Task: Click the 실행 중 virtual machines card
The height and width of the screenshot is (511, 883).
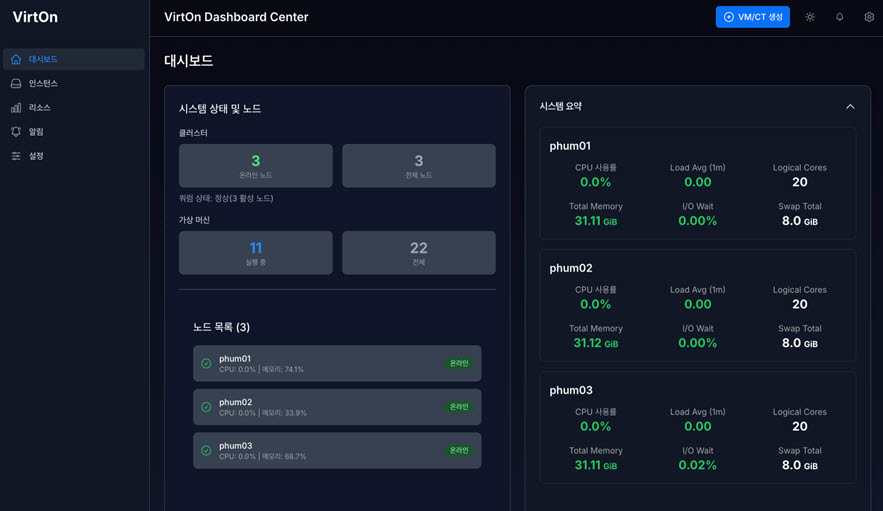Action: click(255, 253)
